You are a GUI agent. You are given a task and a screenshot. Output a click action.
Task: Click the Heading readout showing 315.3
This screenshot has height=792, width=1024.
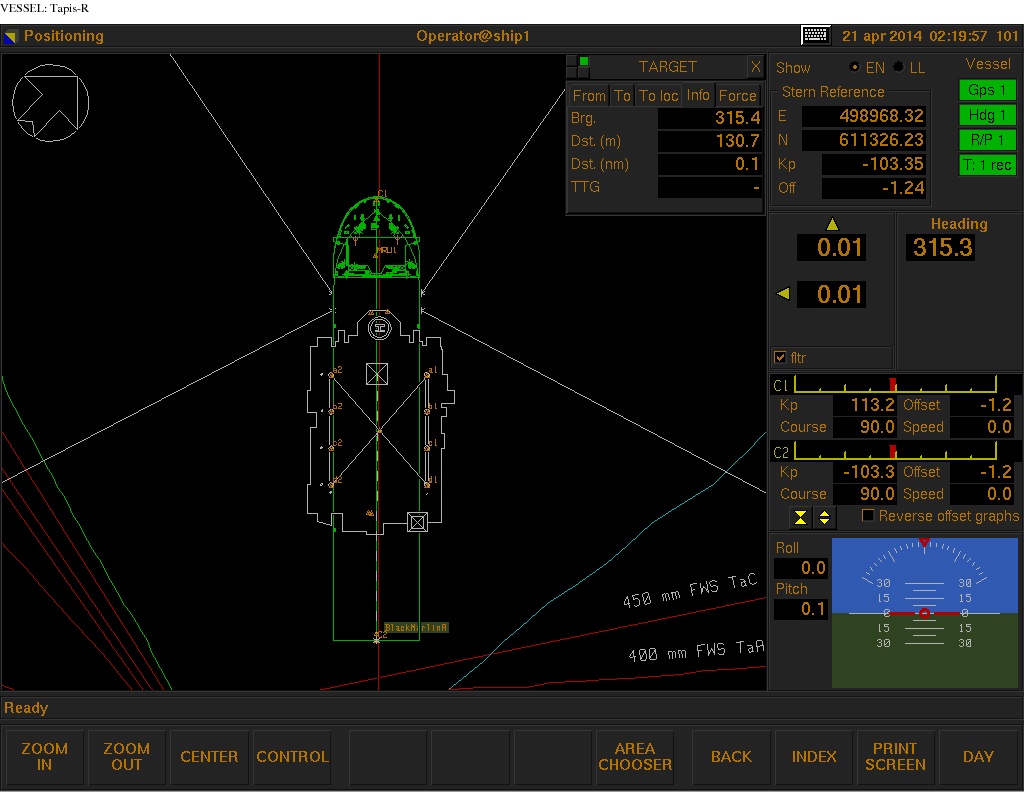(x=939, y=247)
